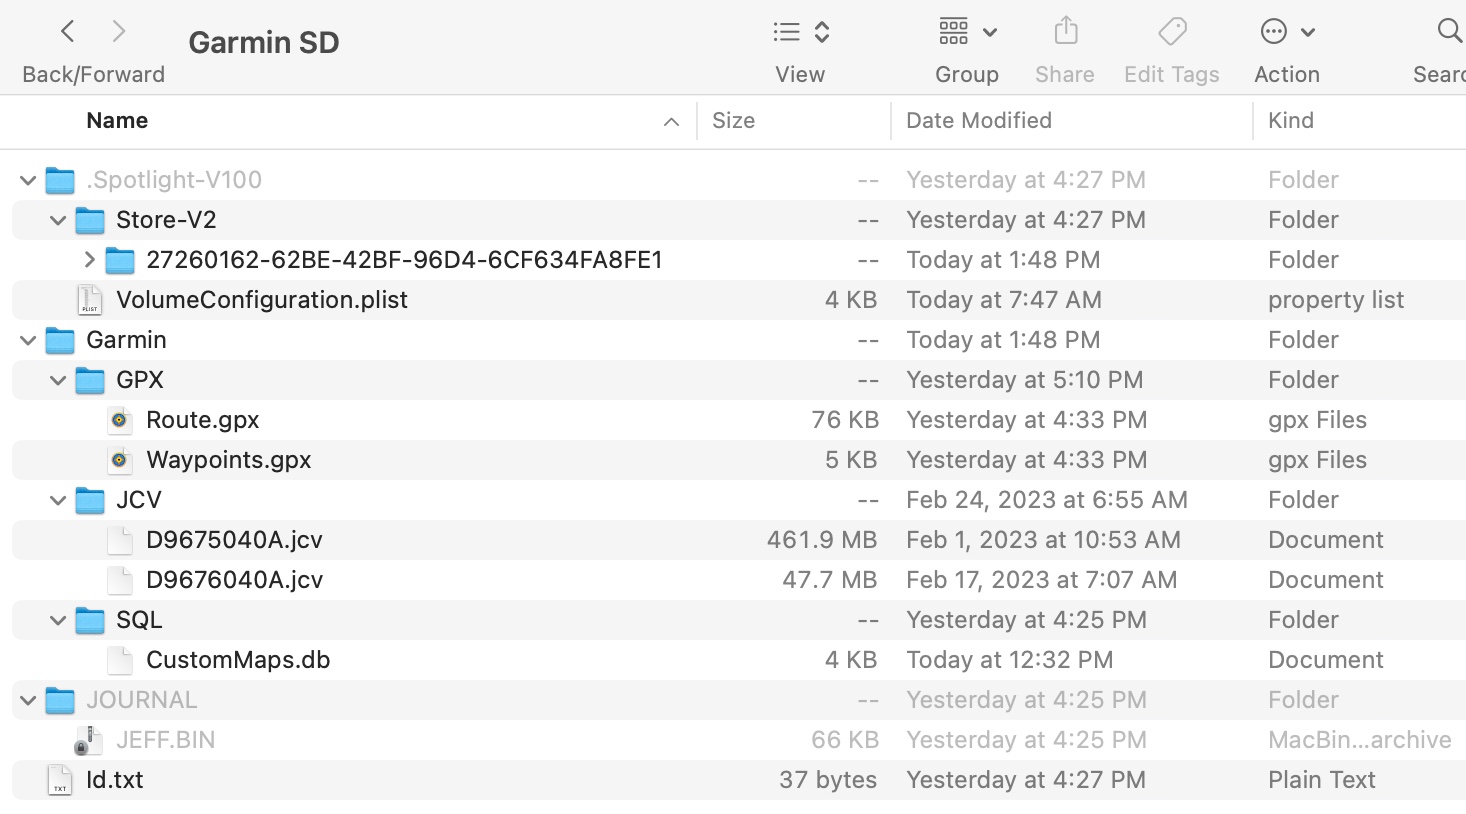The width and height of the screenshot is (1466, 814).
Task: Click the Share toolbar icon
Action: click(x=1066, y=31)
